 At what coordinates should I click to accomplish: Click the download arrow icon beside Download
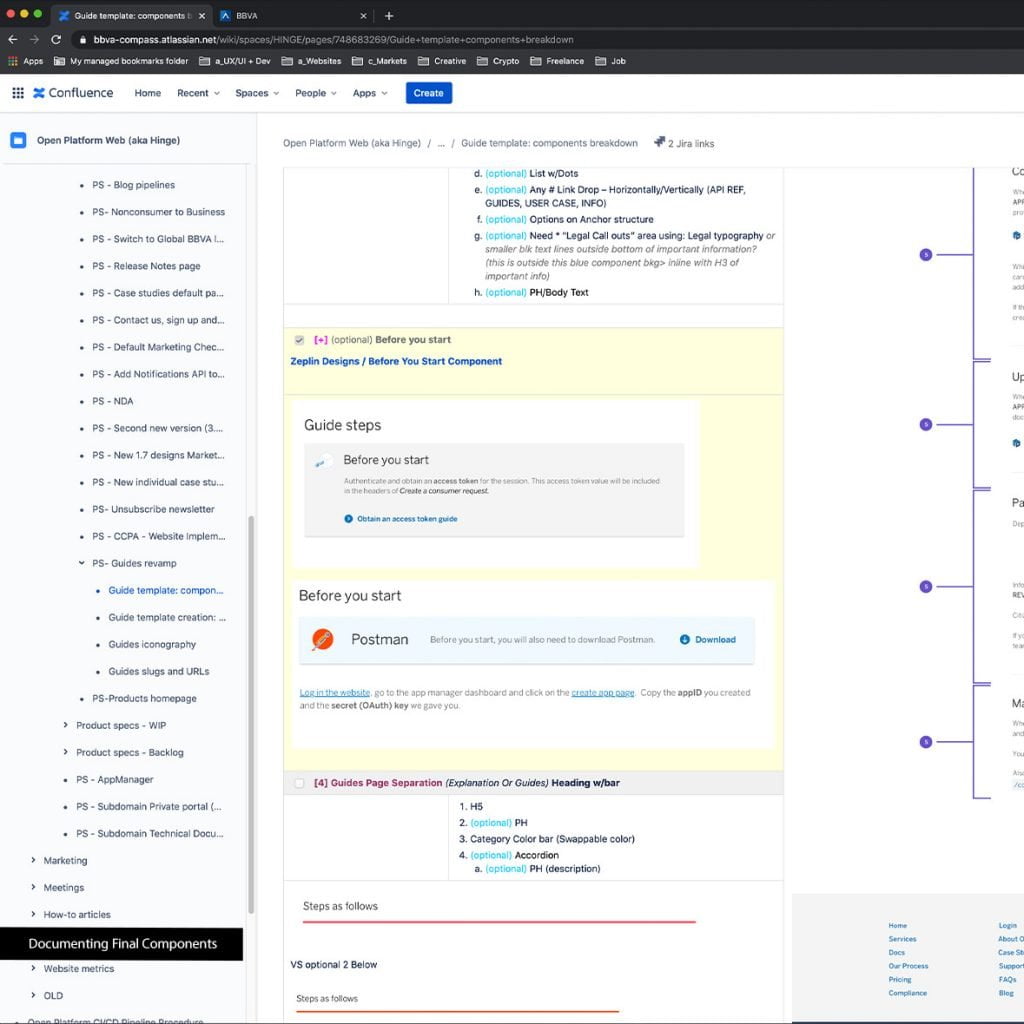point(684,639)
